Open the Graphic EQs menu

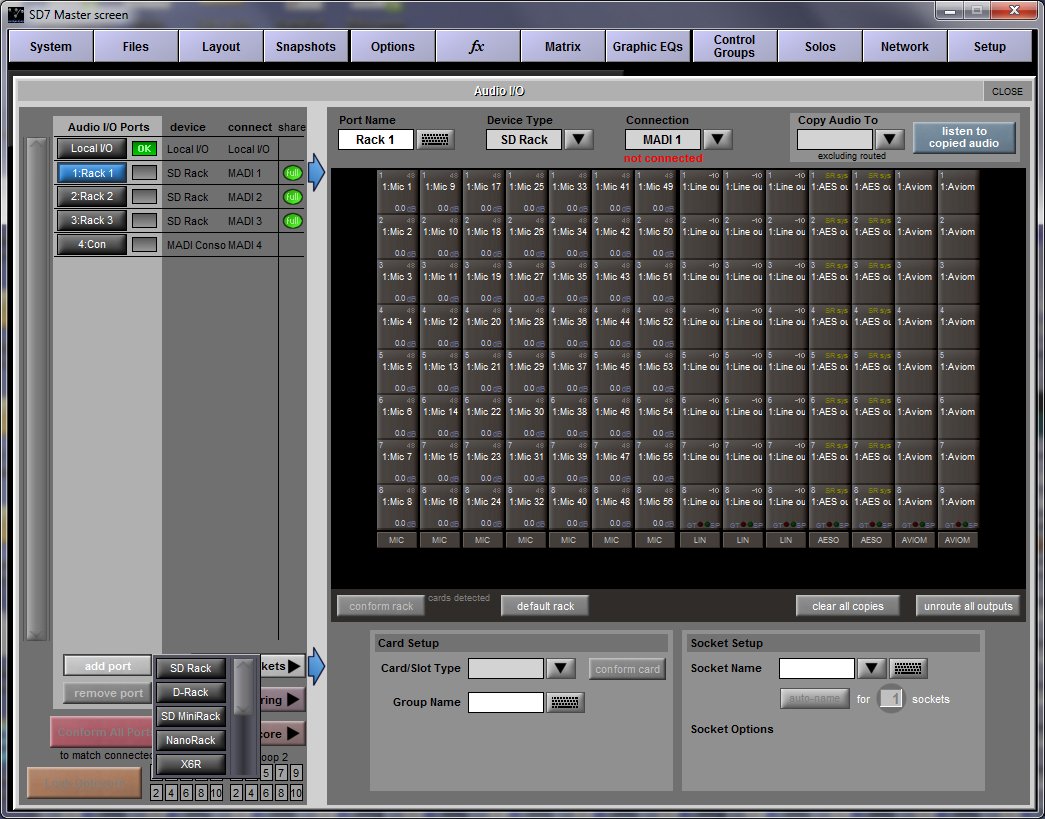point(648,47)
